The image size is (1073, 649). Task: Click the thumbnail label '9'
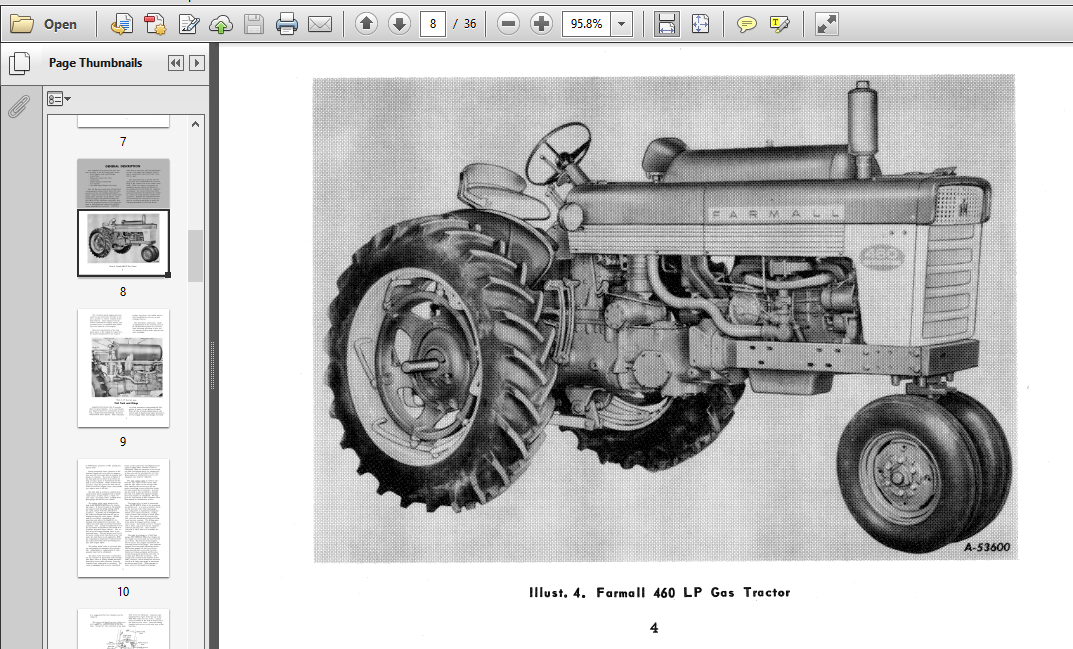pos(123,442)
